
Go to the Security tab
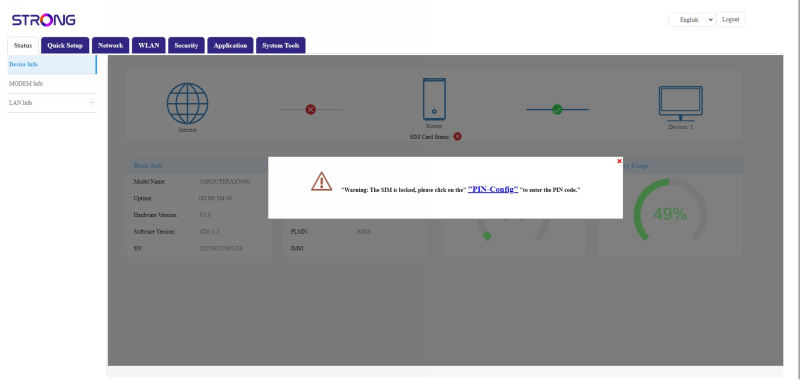click(x=186, y=45)
